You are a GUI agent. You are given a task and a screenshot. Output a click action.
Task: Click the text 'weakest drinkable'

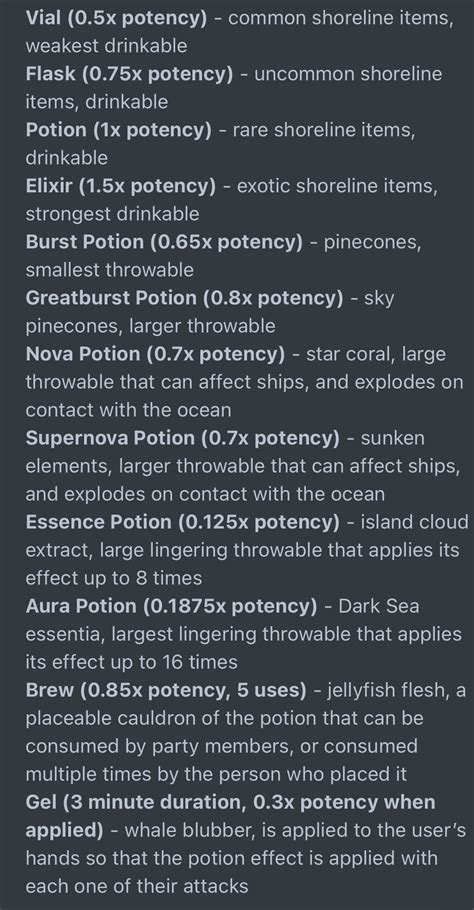point(106,46)
